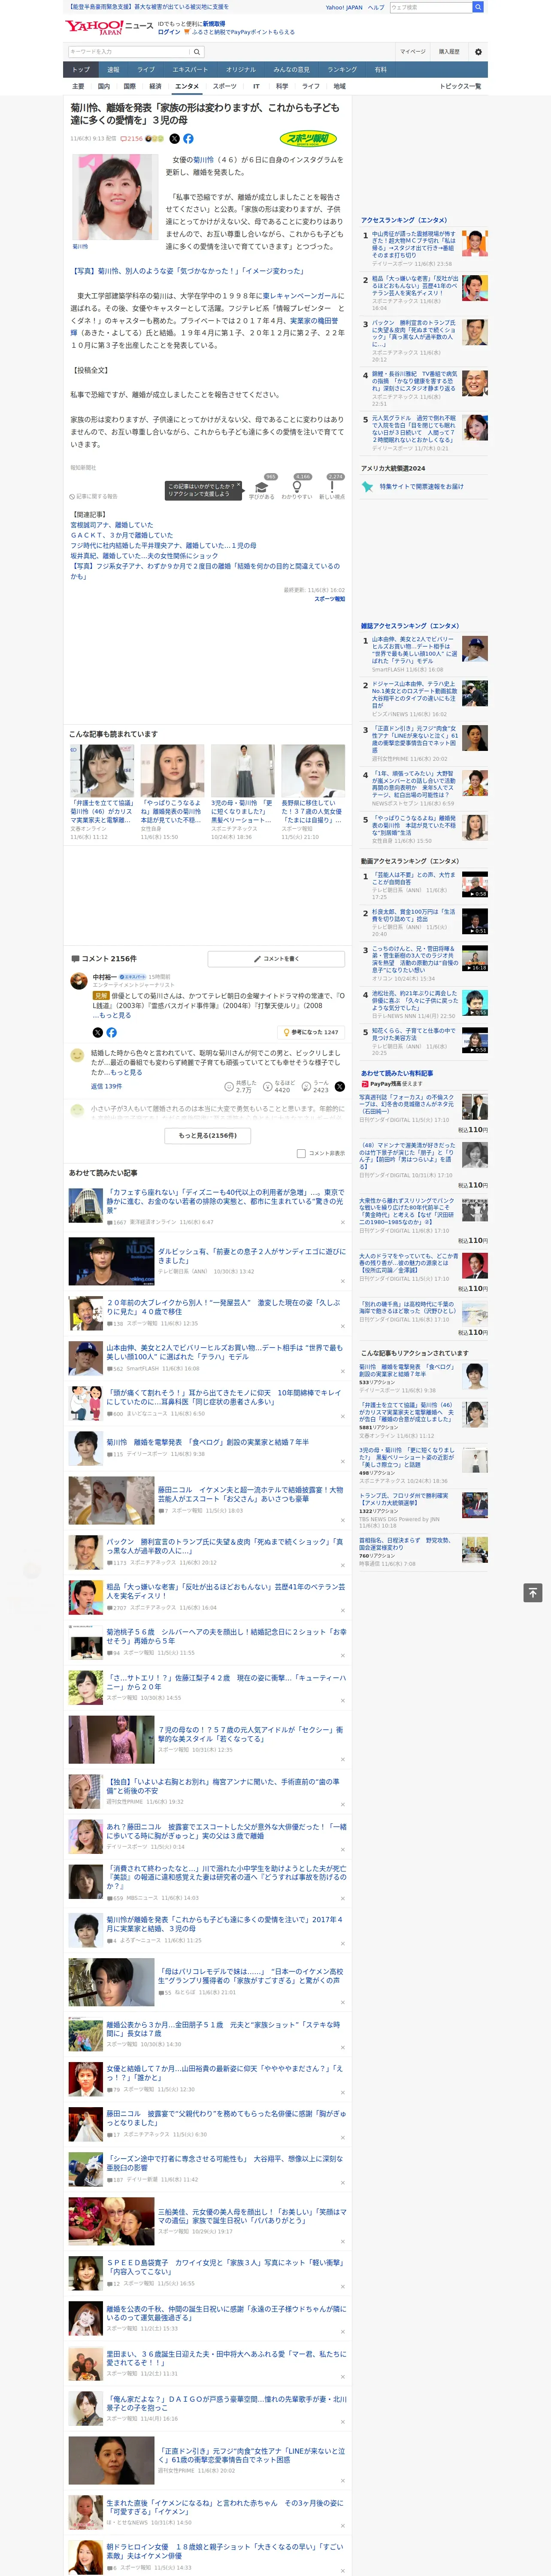Click the わかりやすい lightbulb reaction
The height and width of the screenshot is (2576, 551).
pos(297,487)
